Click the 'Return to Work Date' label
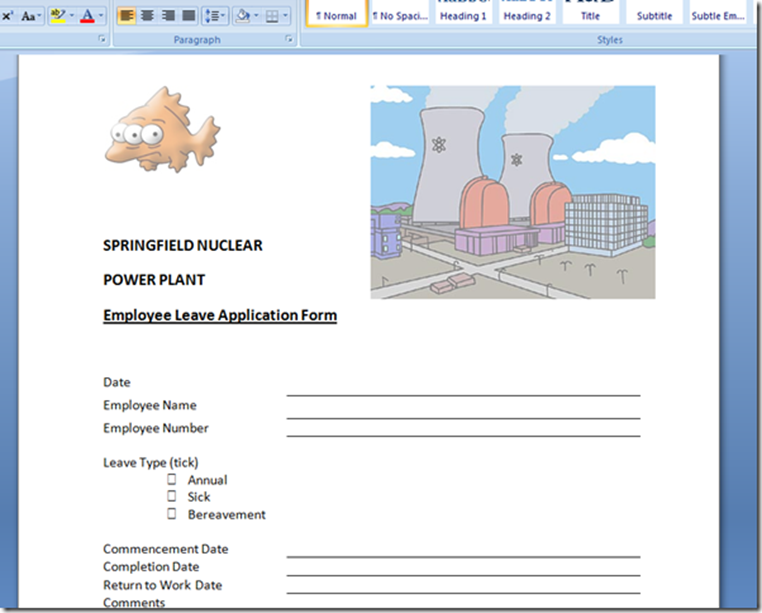 pyautogui.click(x=162, y=585)
